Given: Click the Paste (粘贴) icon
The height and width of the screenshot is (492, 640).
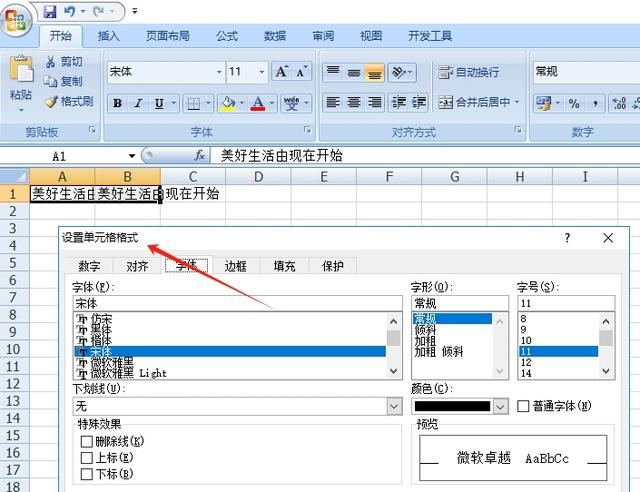Looking at the screenshot, I should (x=21, y=69).
